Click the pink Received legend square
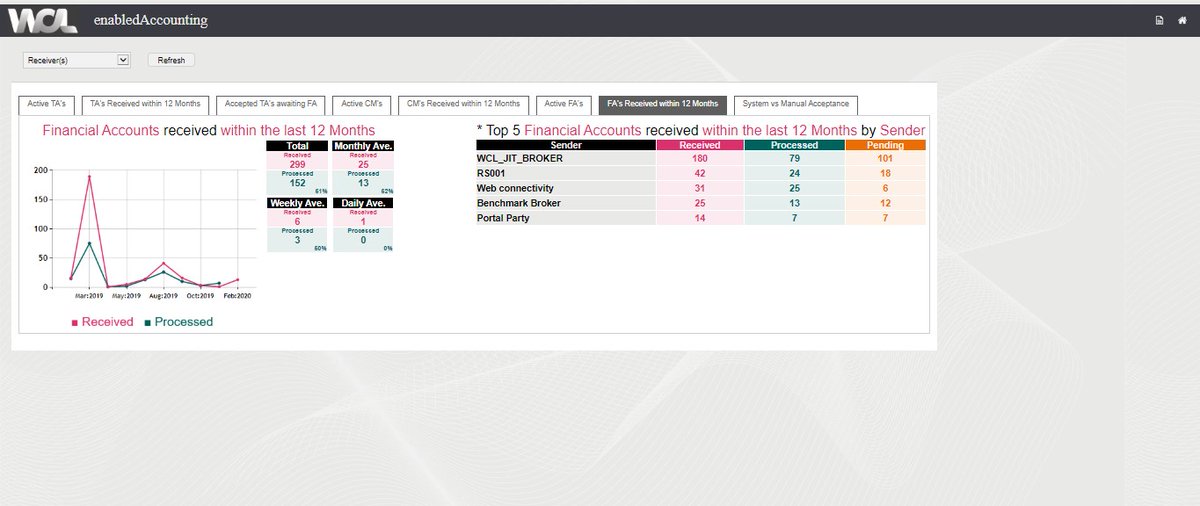Viewport: 1200px width, 506px height. click(74, 323)
